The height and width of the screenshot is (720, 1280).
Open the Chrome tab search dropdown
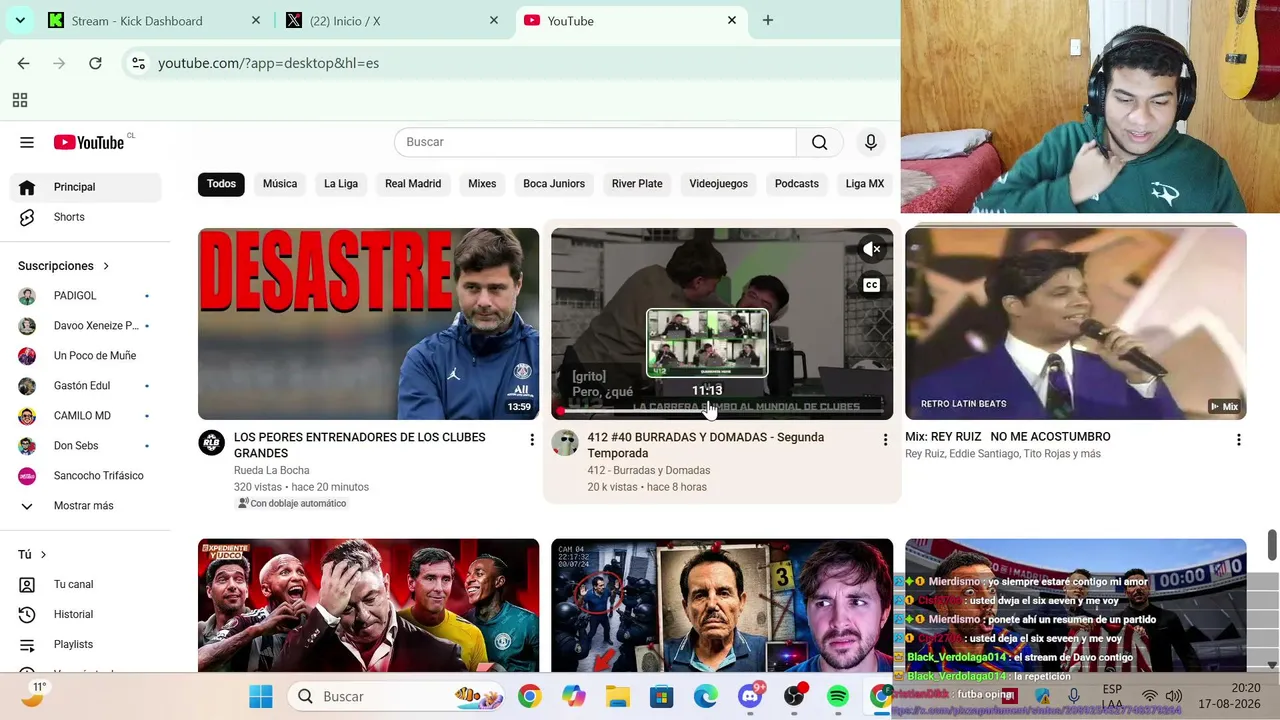[20, 20]
